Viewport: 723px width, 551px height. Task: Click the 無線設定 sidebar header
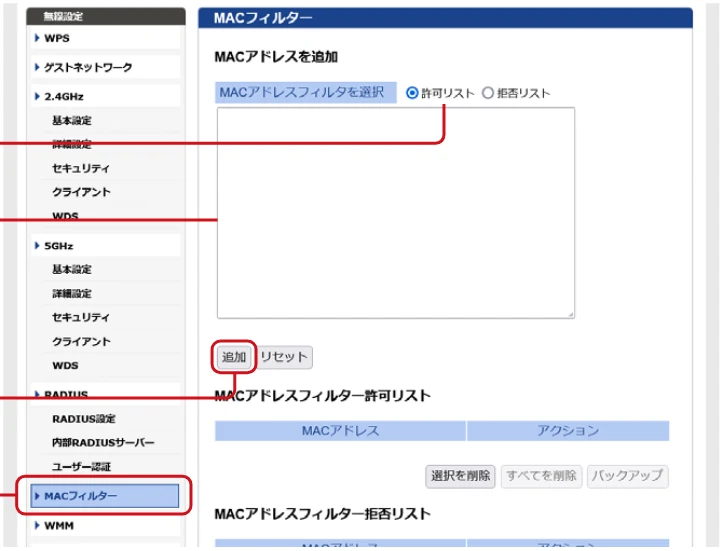coord(63,17)
